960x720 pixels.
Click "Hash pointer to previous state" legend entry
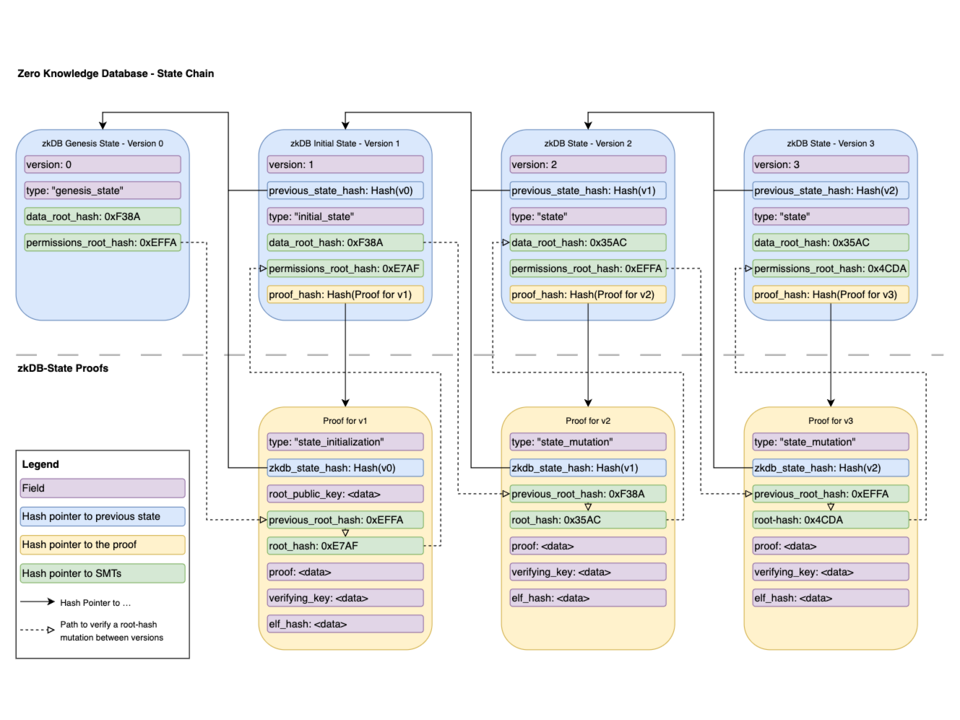pos(102,517)
